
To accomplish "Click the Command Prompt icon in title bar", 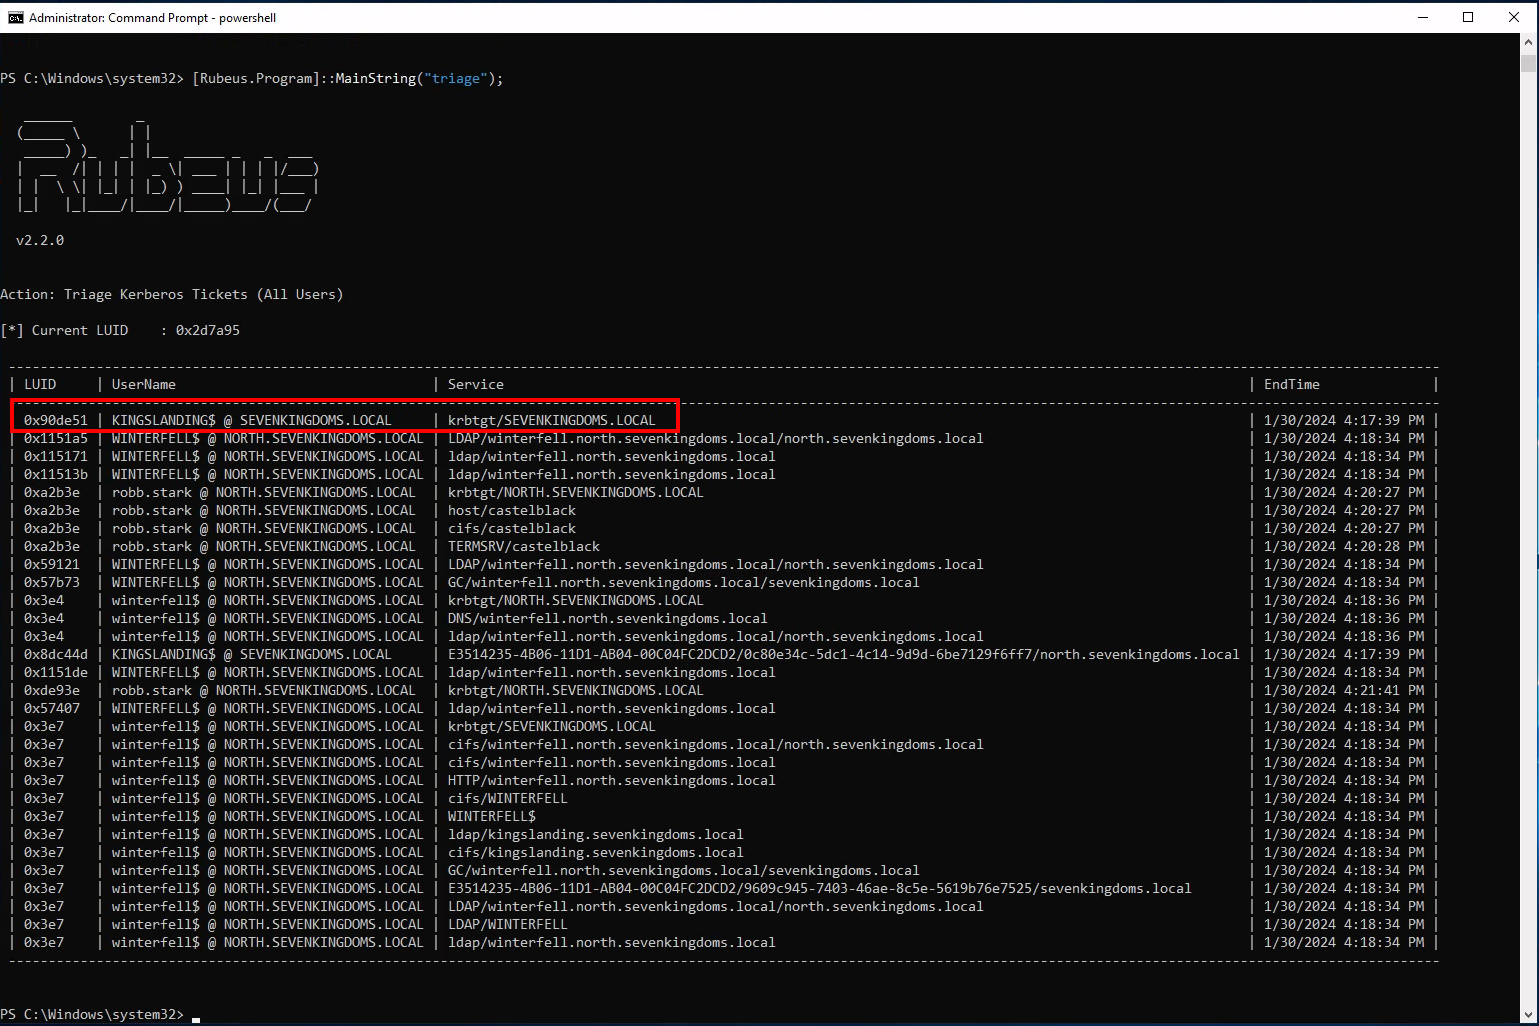I will pyautogui.click(x=15, y=17).
